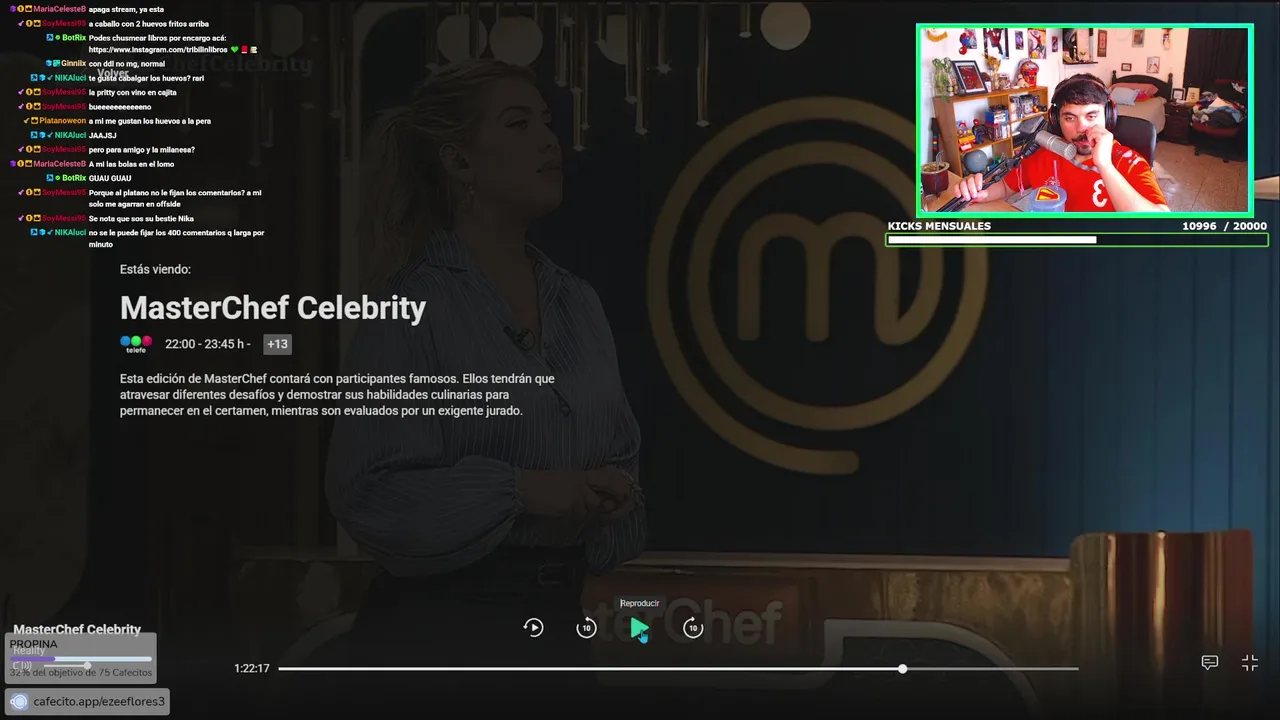Click chat message 'a caballo con 2 huevos fritos arriba'
1280x720 pixels.
(x=149, y=23)
